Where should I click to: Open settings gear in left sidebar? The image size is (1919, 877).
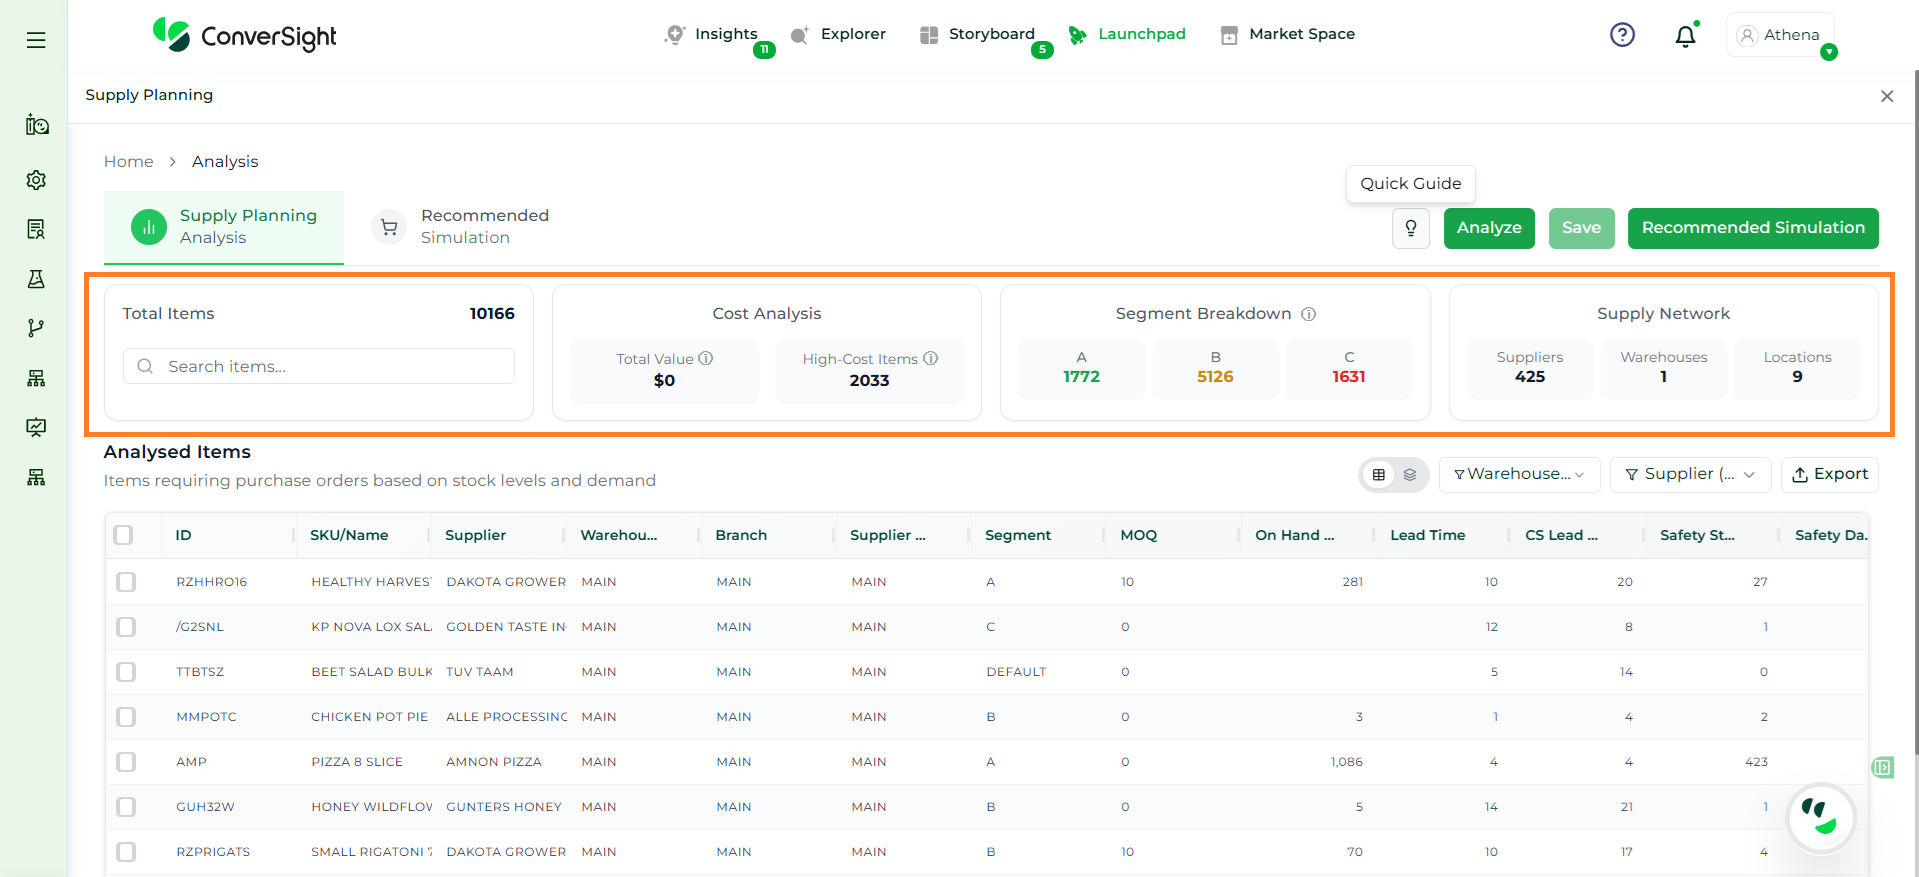point(36,180)
